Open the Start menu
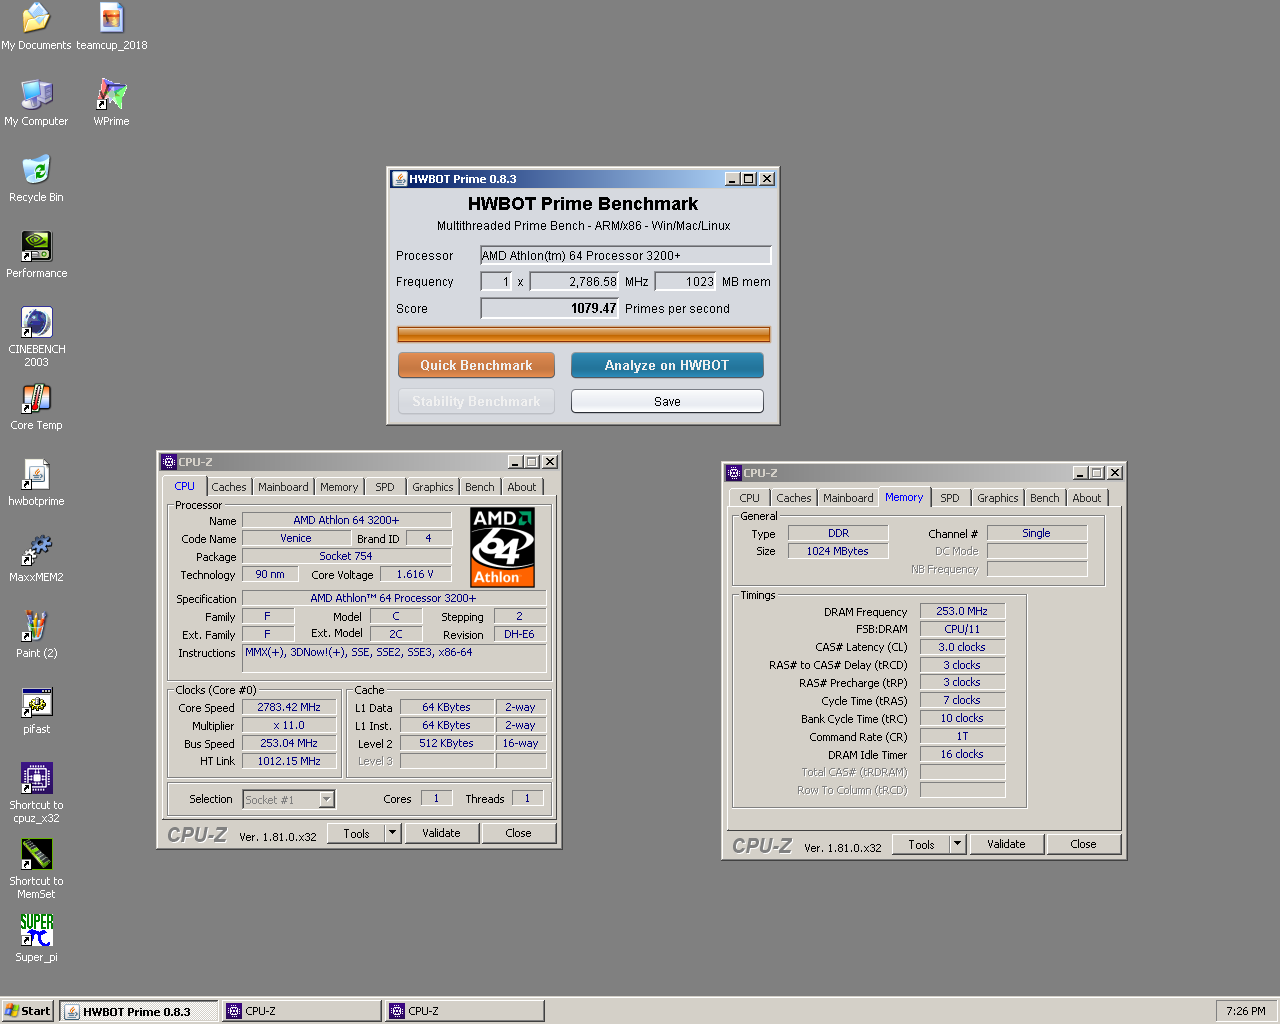The width and height of the screenshot is (1280, 1024). [28, 1011]
